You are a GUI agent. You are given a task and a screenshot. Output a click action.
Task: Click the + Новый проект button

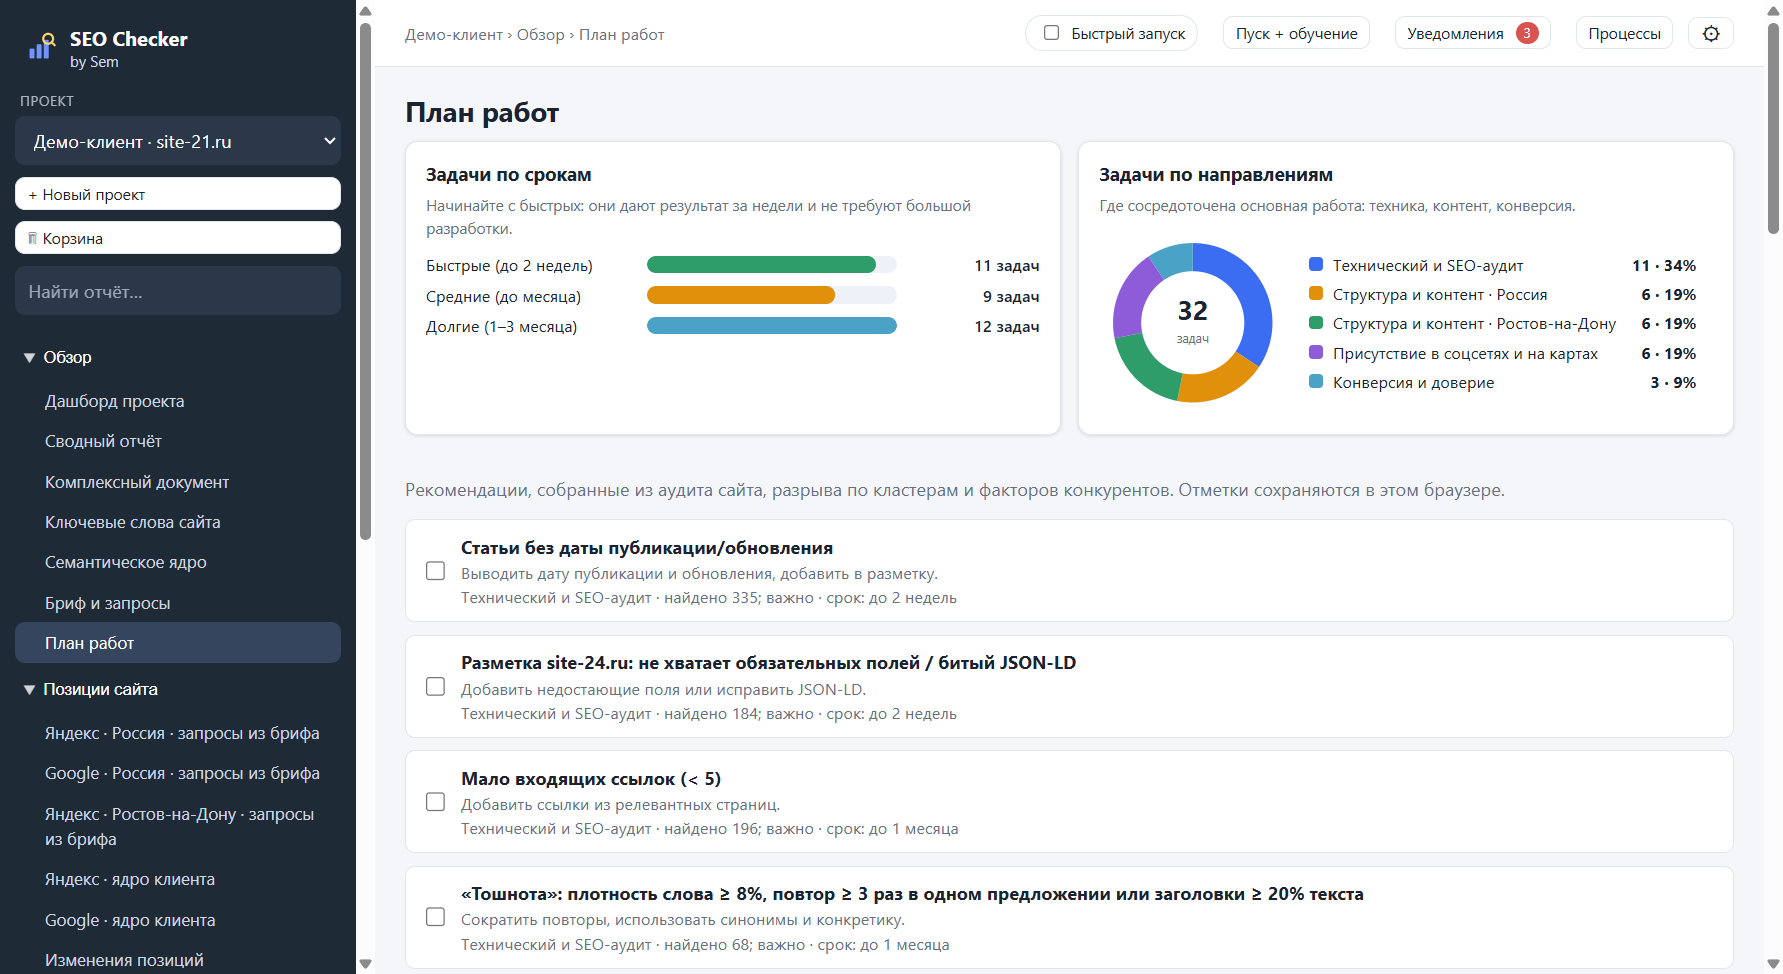178,194
